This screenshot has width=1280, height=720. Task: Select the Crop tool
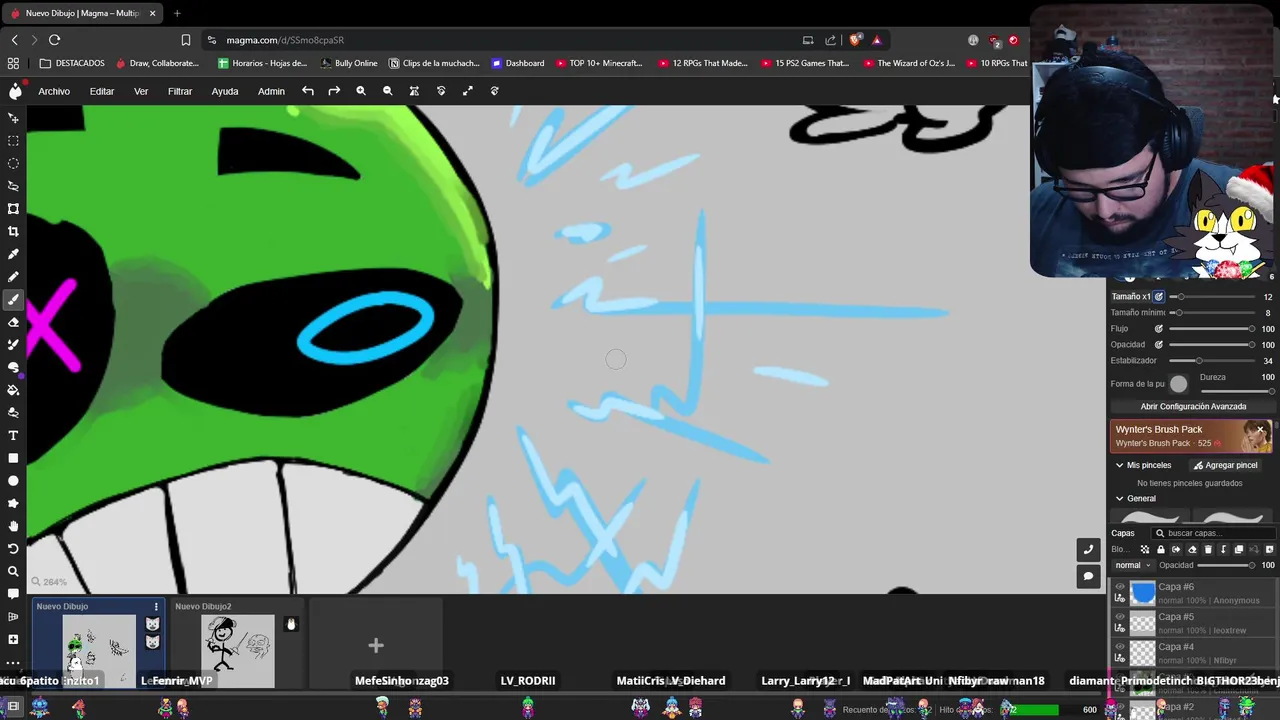(13, 231)
